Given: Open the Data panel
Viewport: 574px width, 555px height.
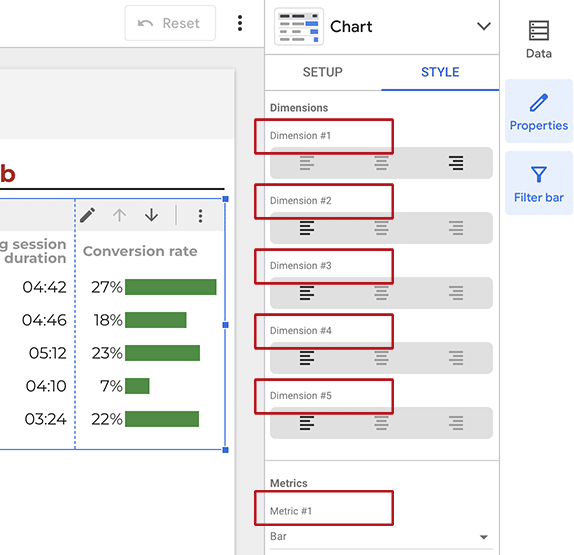Looking at the screenshot, I should [x=538, y=40].
